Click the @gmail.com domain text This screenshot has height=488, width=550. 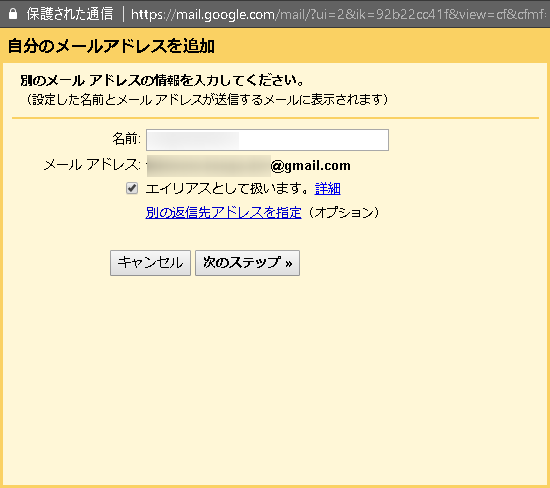pos(310,166)
